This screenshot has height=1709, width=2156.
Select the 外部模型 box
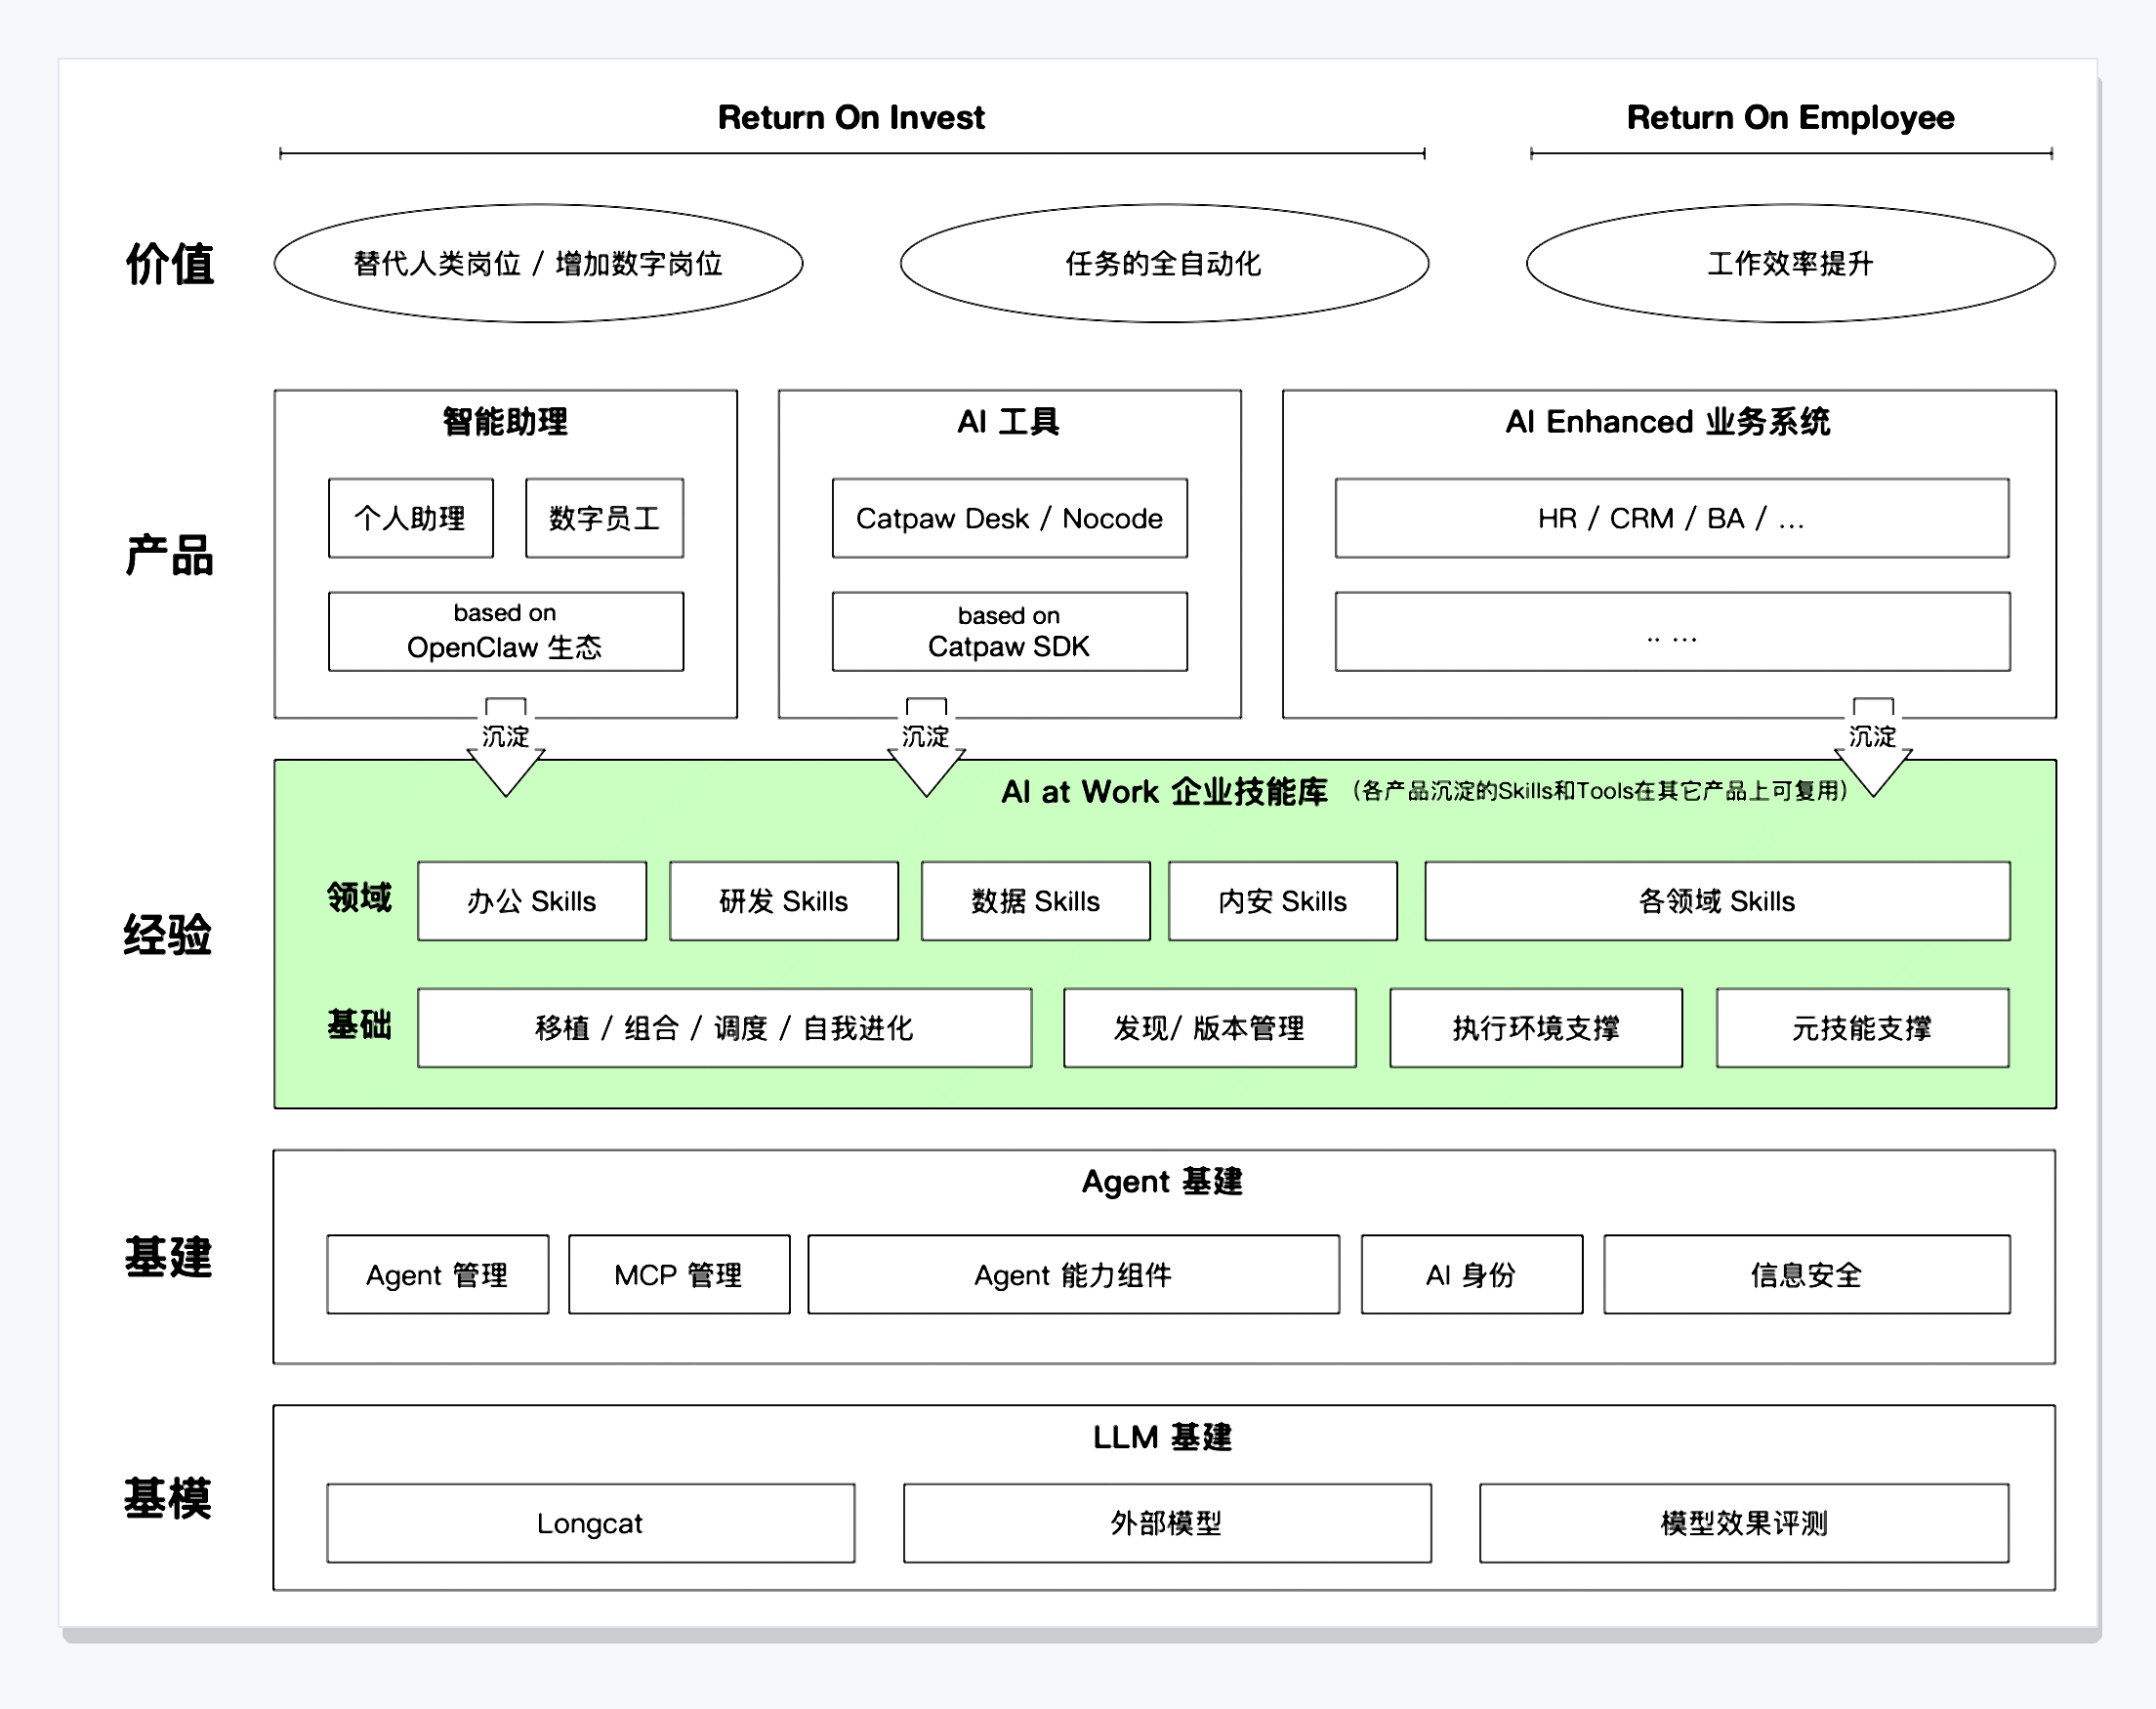pos(1167,1524)
